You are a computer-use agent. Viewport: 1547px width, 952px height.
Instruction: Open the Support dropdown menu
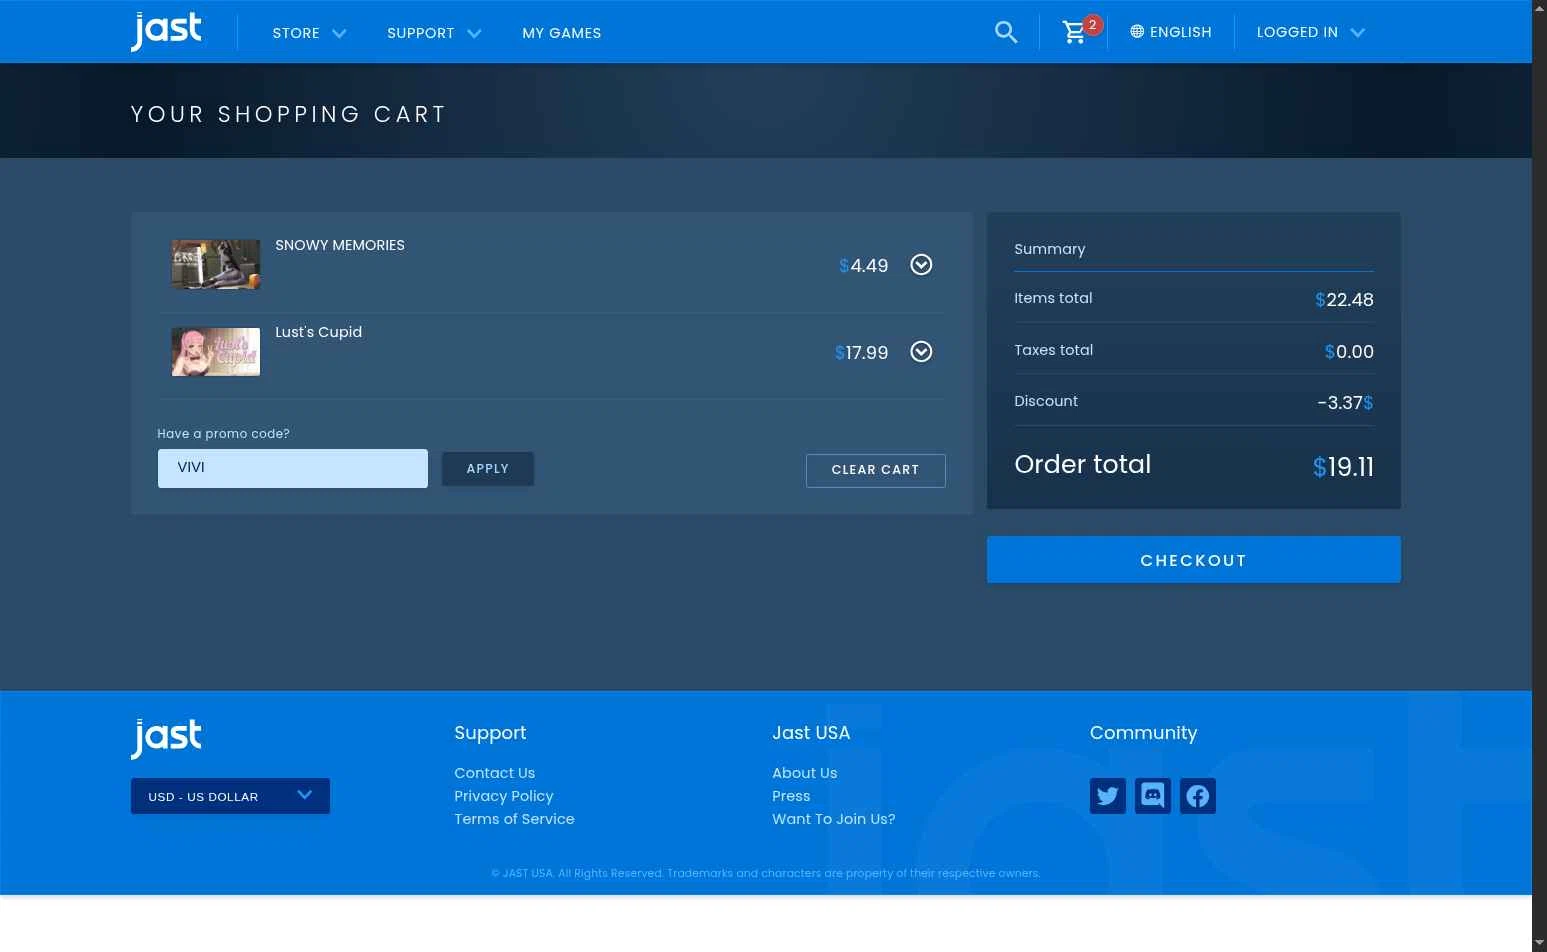tap(434, 33)
